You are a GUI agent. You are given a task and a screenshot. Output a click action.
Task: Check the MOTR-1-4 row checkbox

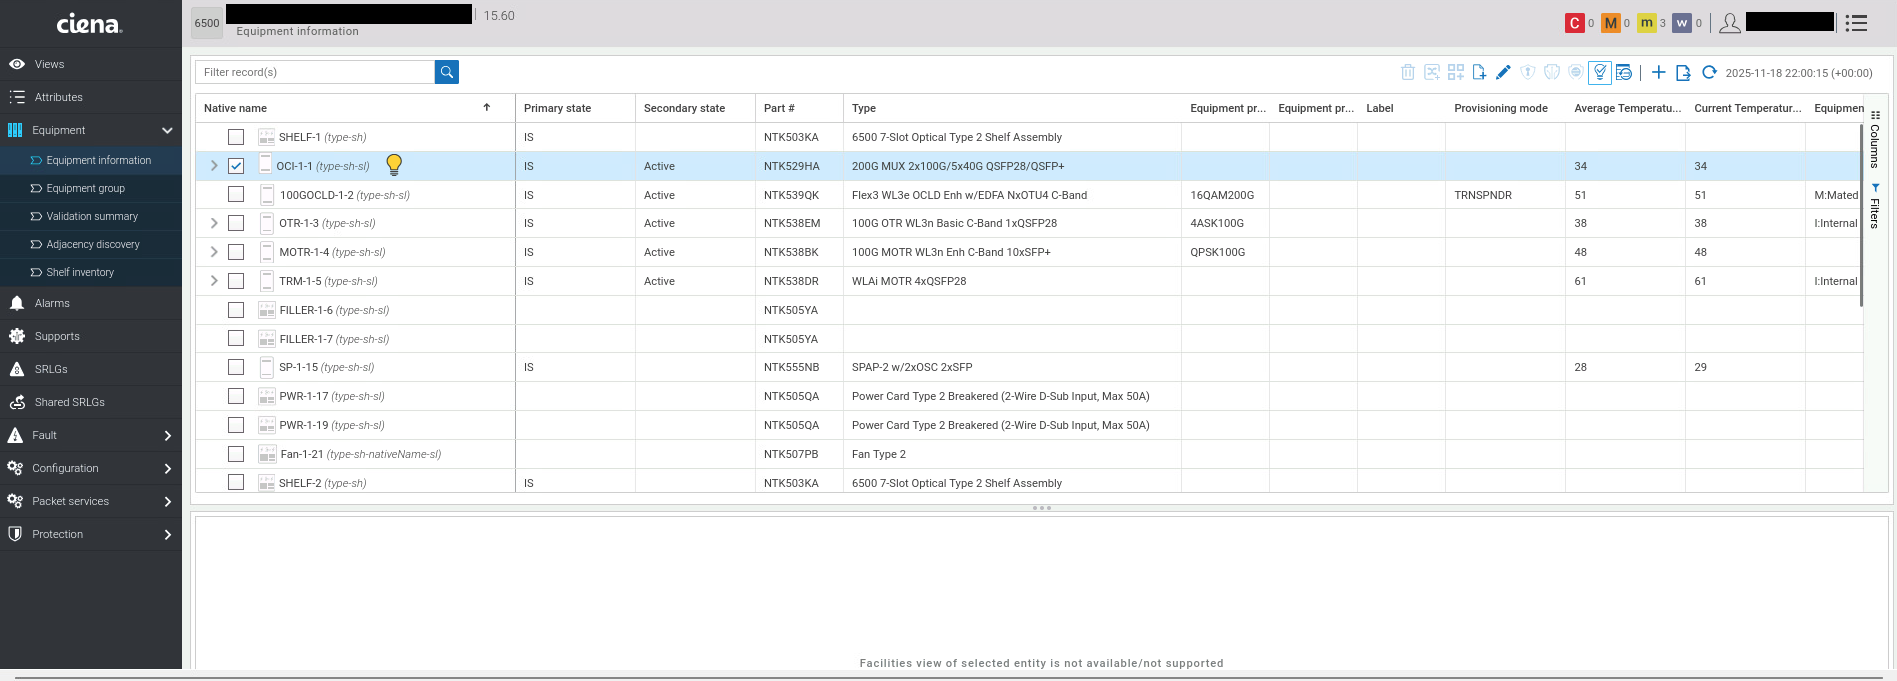click(x=236, y=252)
